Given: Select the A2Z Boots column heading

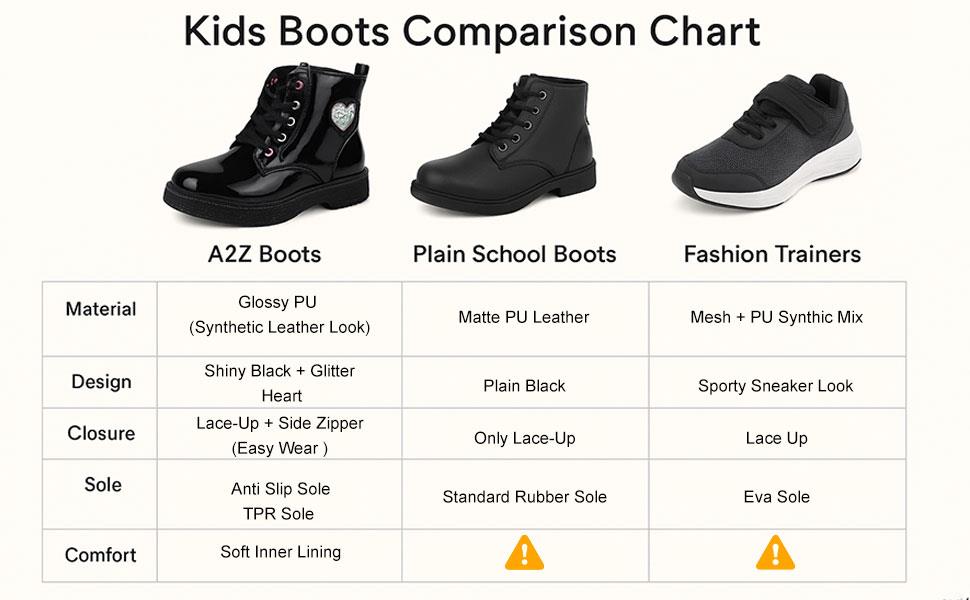Looking at the screenshot, I should coord(264,254).
